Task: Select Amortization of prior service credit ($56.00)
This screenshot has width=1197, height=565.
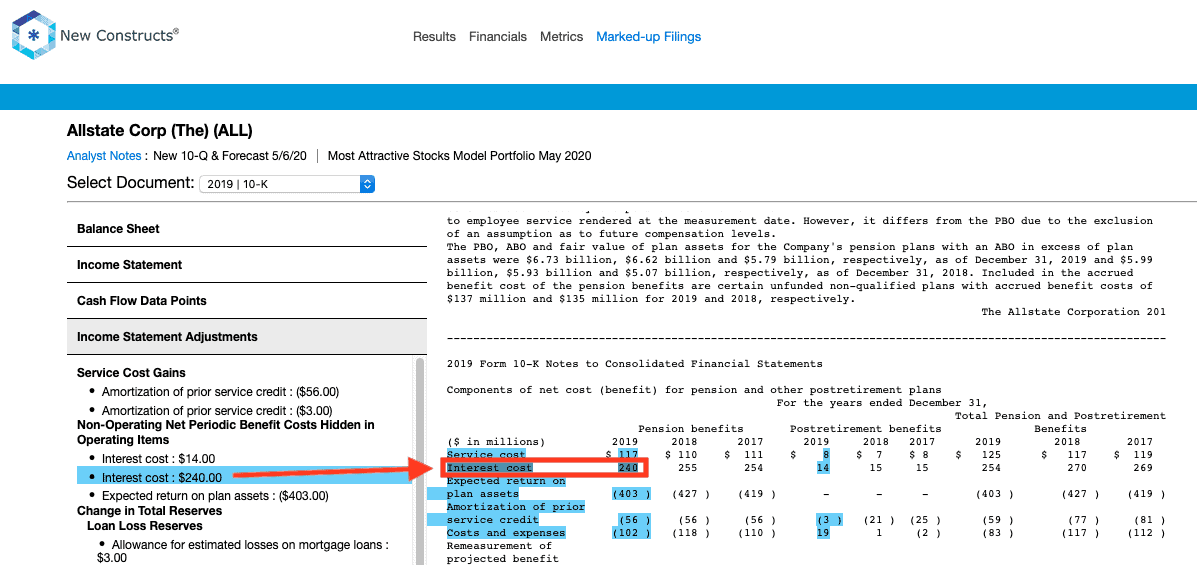Action: (220, 392)
